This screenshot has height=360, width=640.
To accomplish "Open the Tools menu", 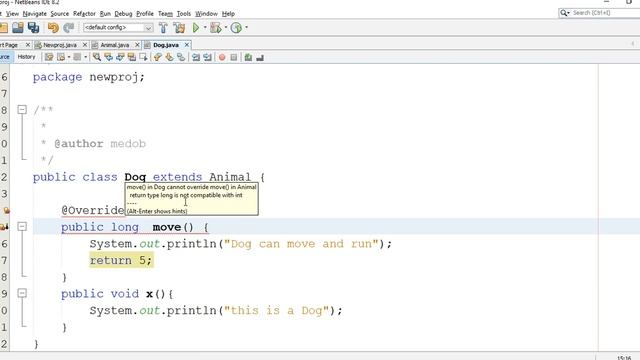I will click(x=184, y=13).
